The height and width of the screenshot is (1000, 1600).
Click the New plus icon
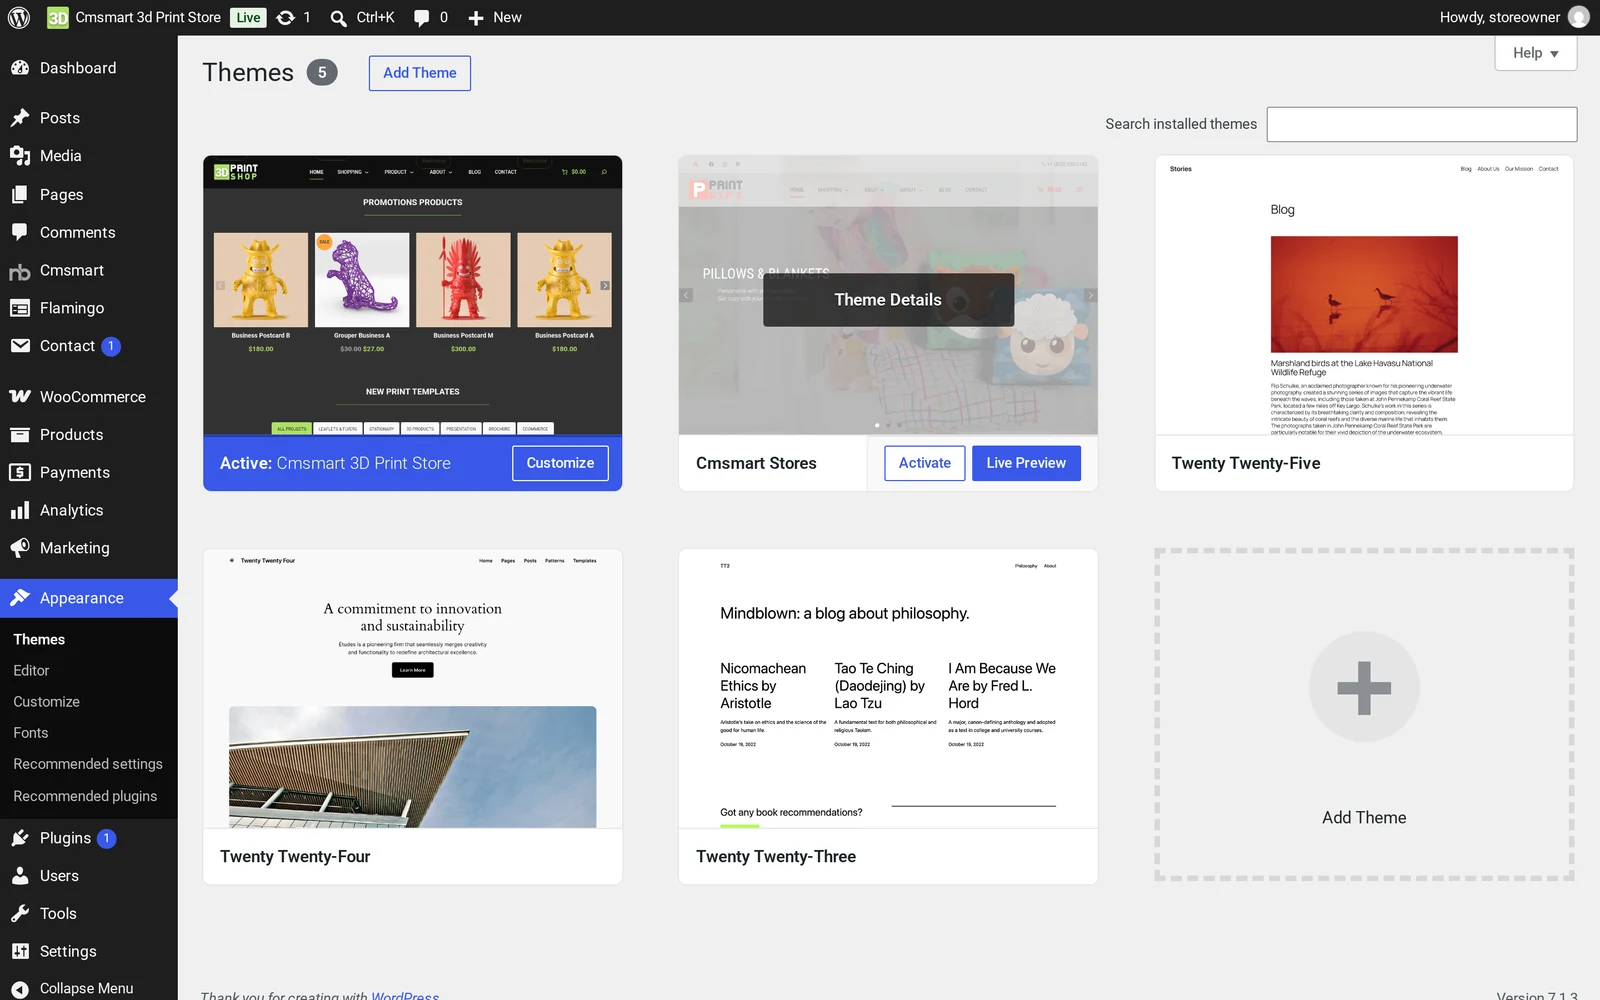click(476, 18)
